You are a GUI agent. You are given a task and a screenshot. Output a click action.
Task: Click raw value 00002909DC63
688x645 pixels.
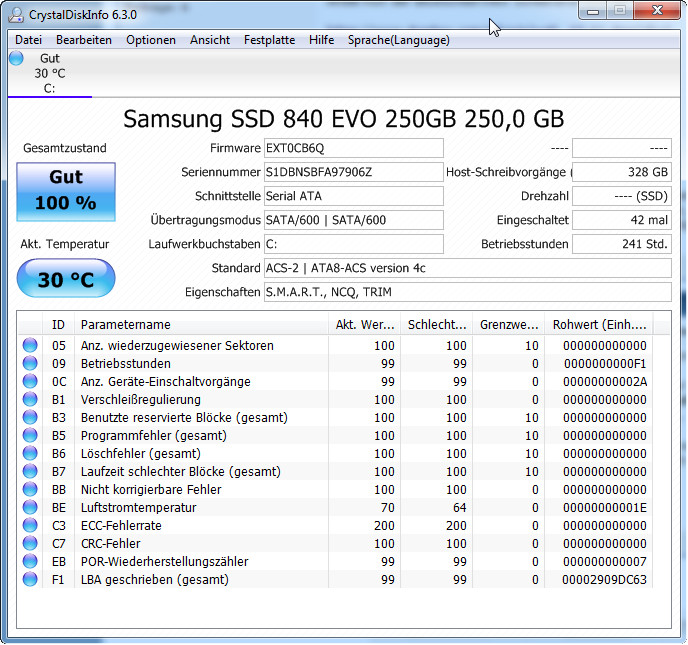coord(604,580)
